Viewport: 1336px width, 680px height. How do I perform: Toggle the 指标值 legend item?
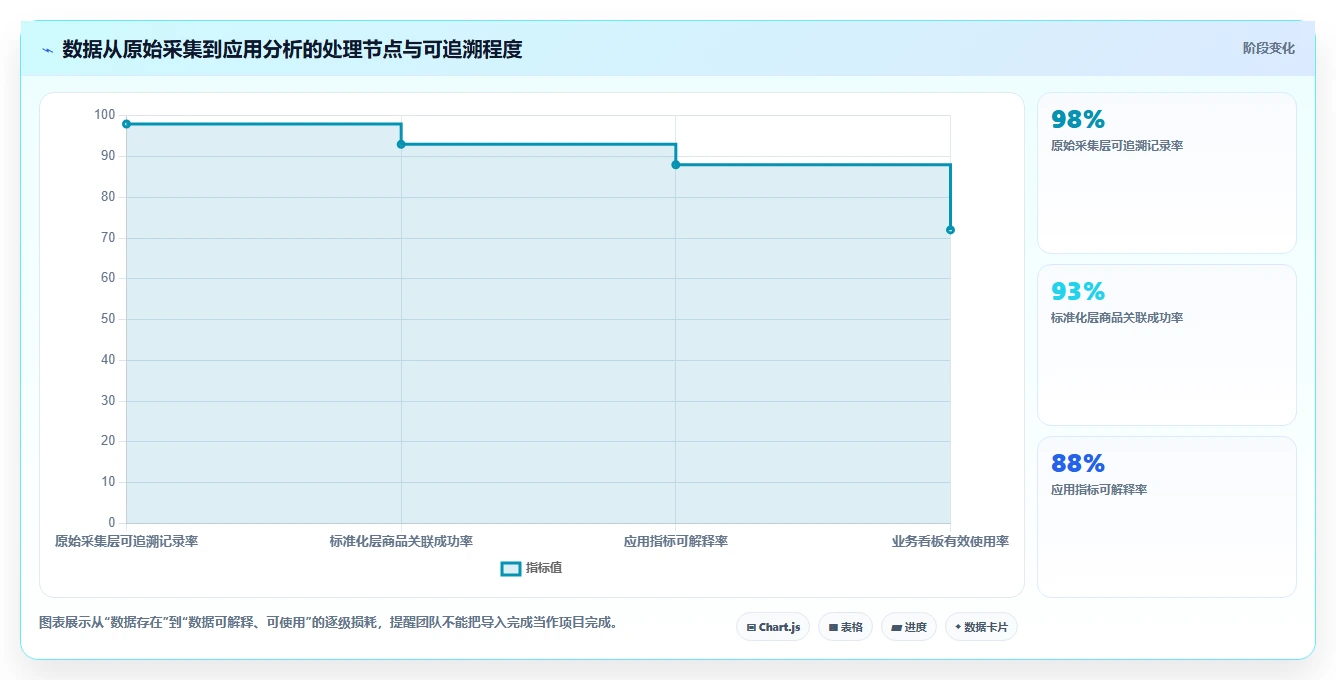click(531, 568)
